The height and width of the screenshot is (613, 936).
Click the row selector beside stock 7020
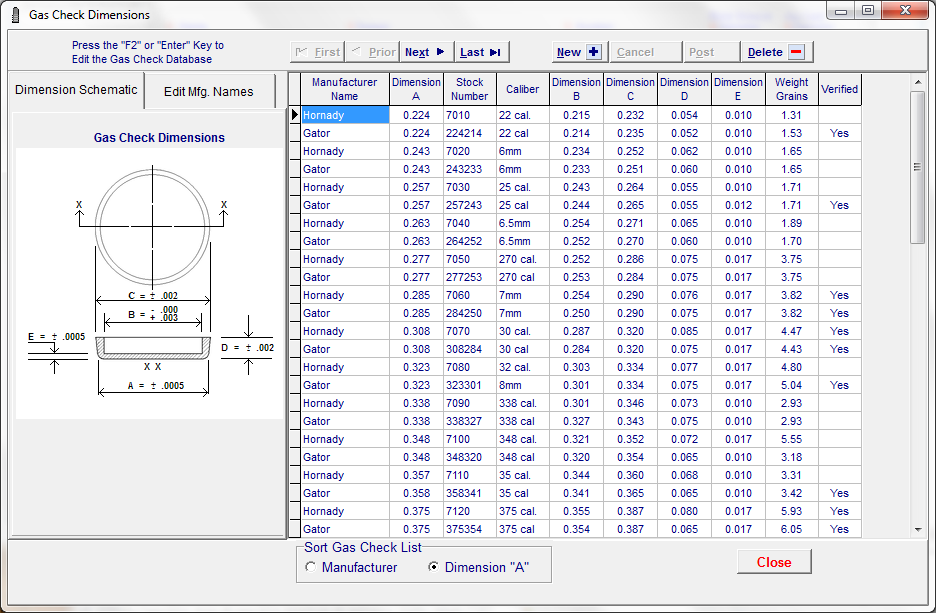pos(294,151)
